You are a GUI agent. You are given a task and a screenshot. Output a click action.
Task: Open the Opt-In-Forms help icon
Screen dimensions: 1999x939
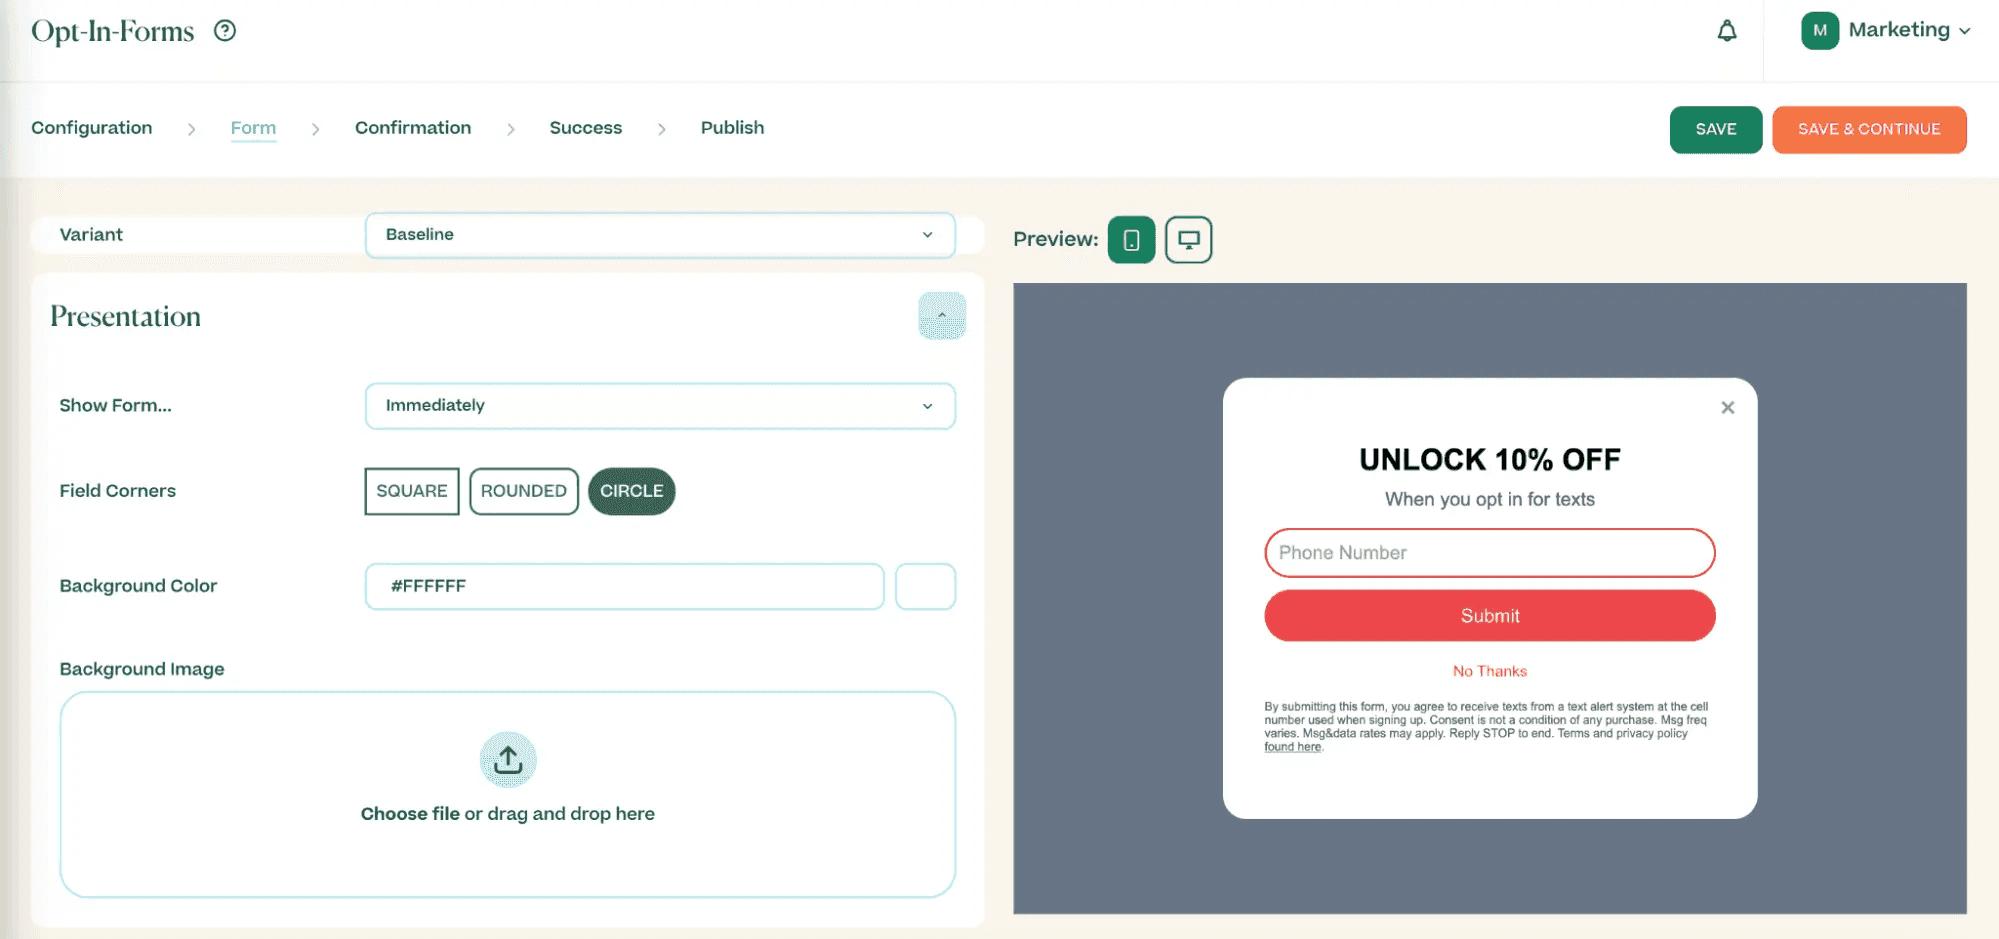(224, 30)
